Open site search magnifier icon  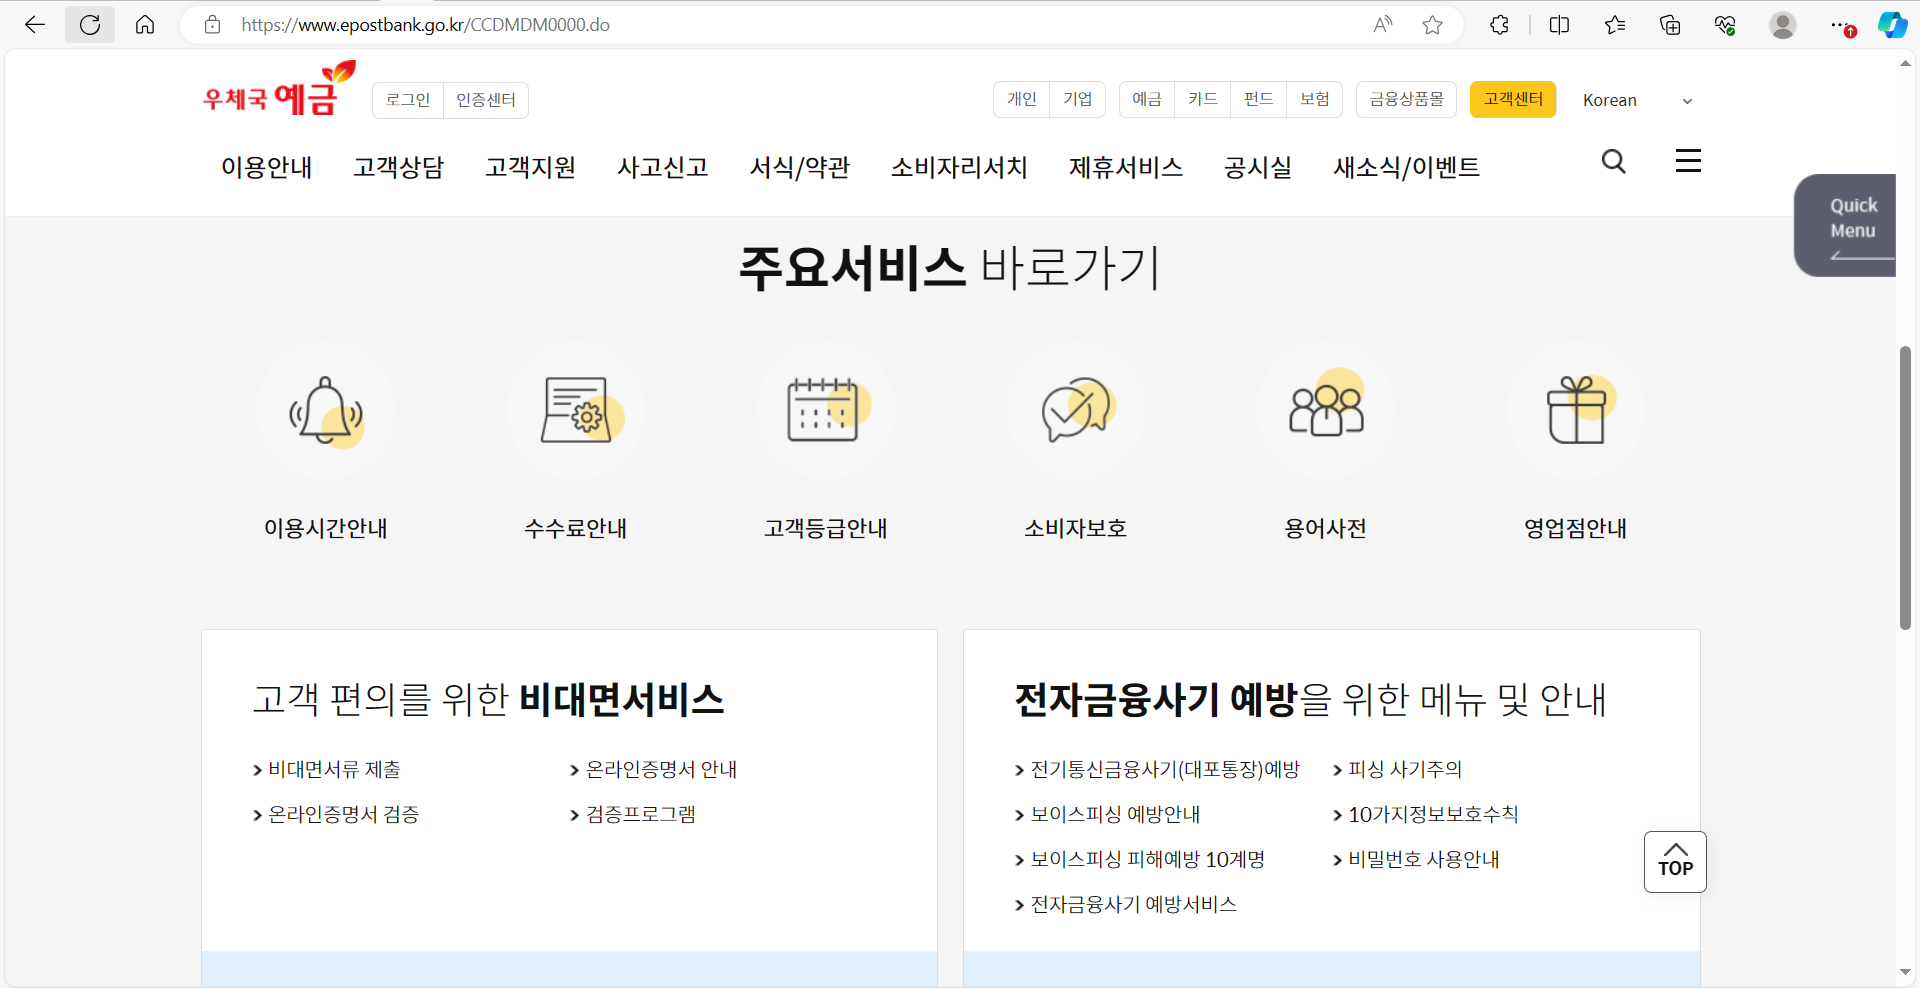coord(1614,162)
